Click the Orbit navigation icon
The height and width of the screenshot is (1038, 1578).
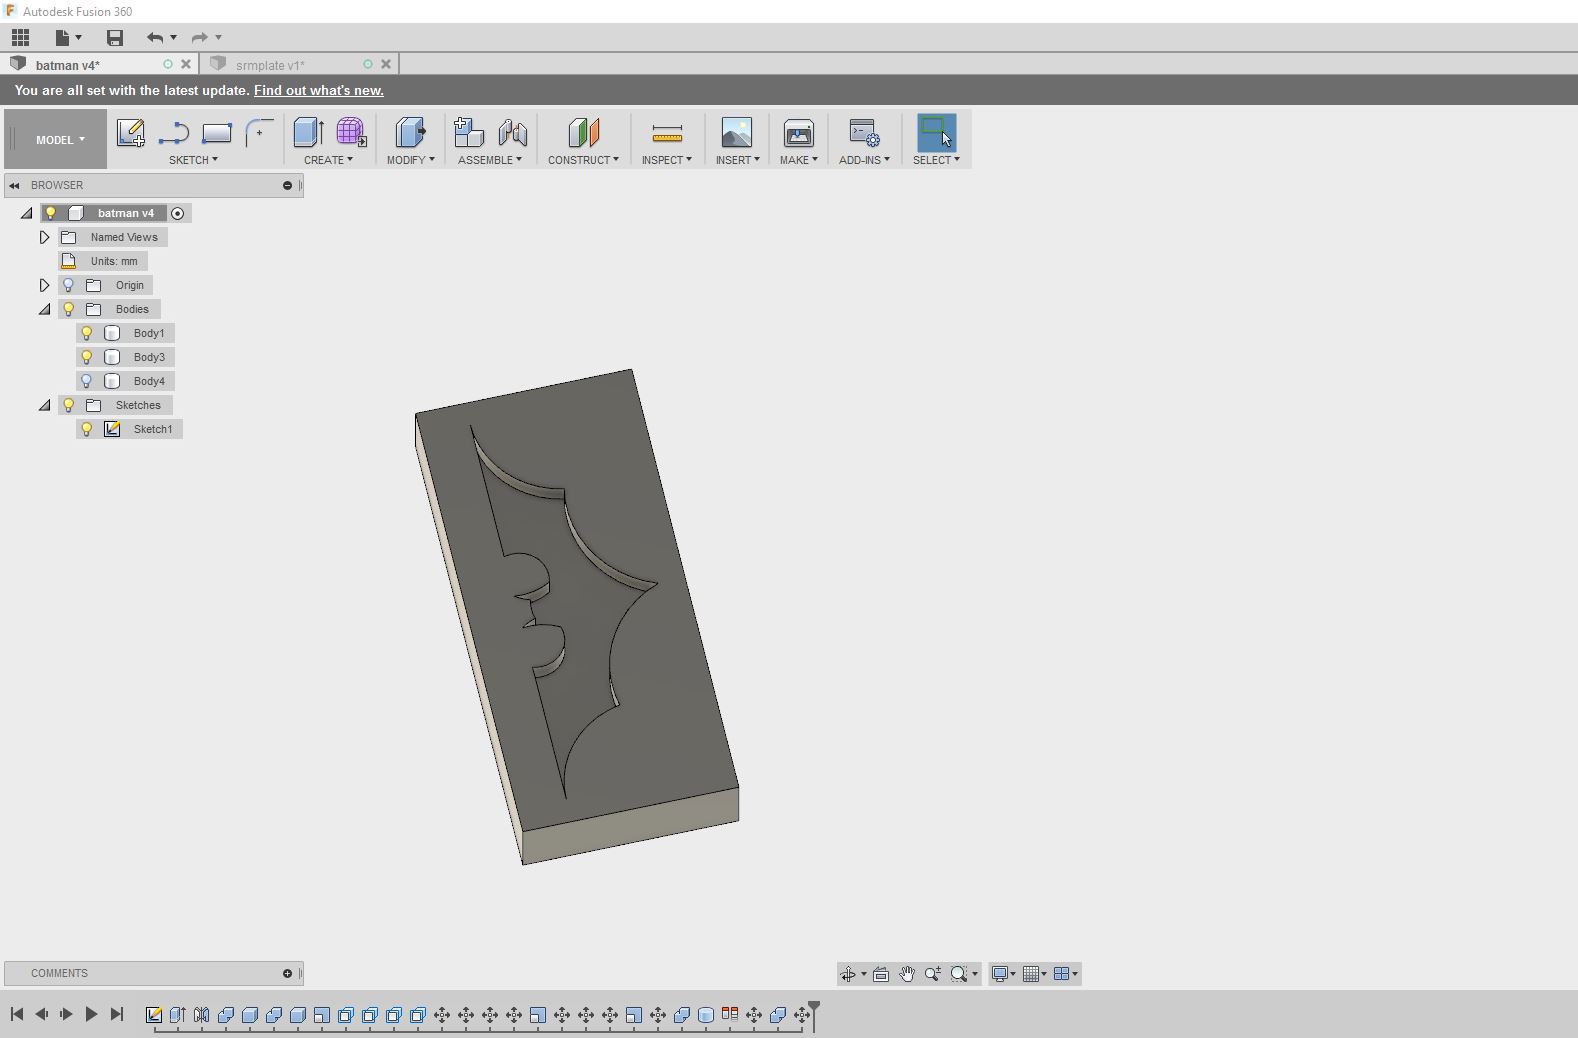pos(848,974)
